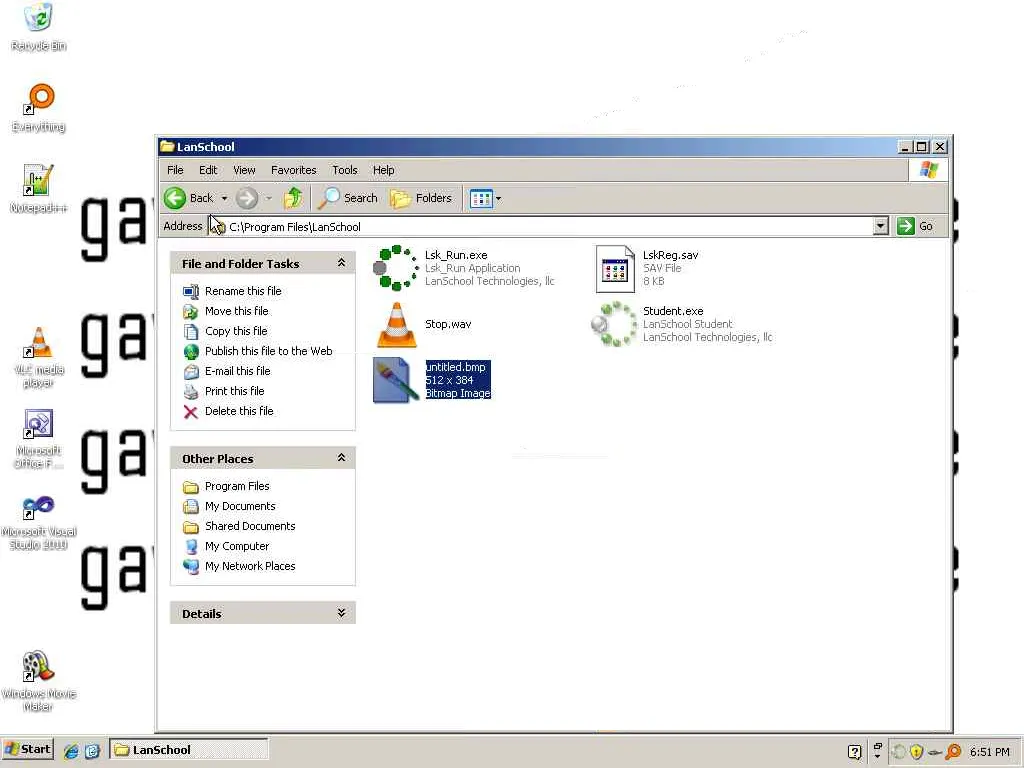
Task: Collapse the File and Folder Tasks panel
Action: click(x=341, y=263)
